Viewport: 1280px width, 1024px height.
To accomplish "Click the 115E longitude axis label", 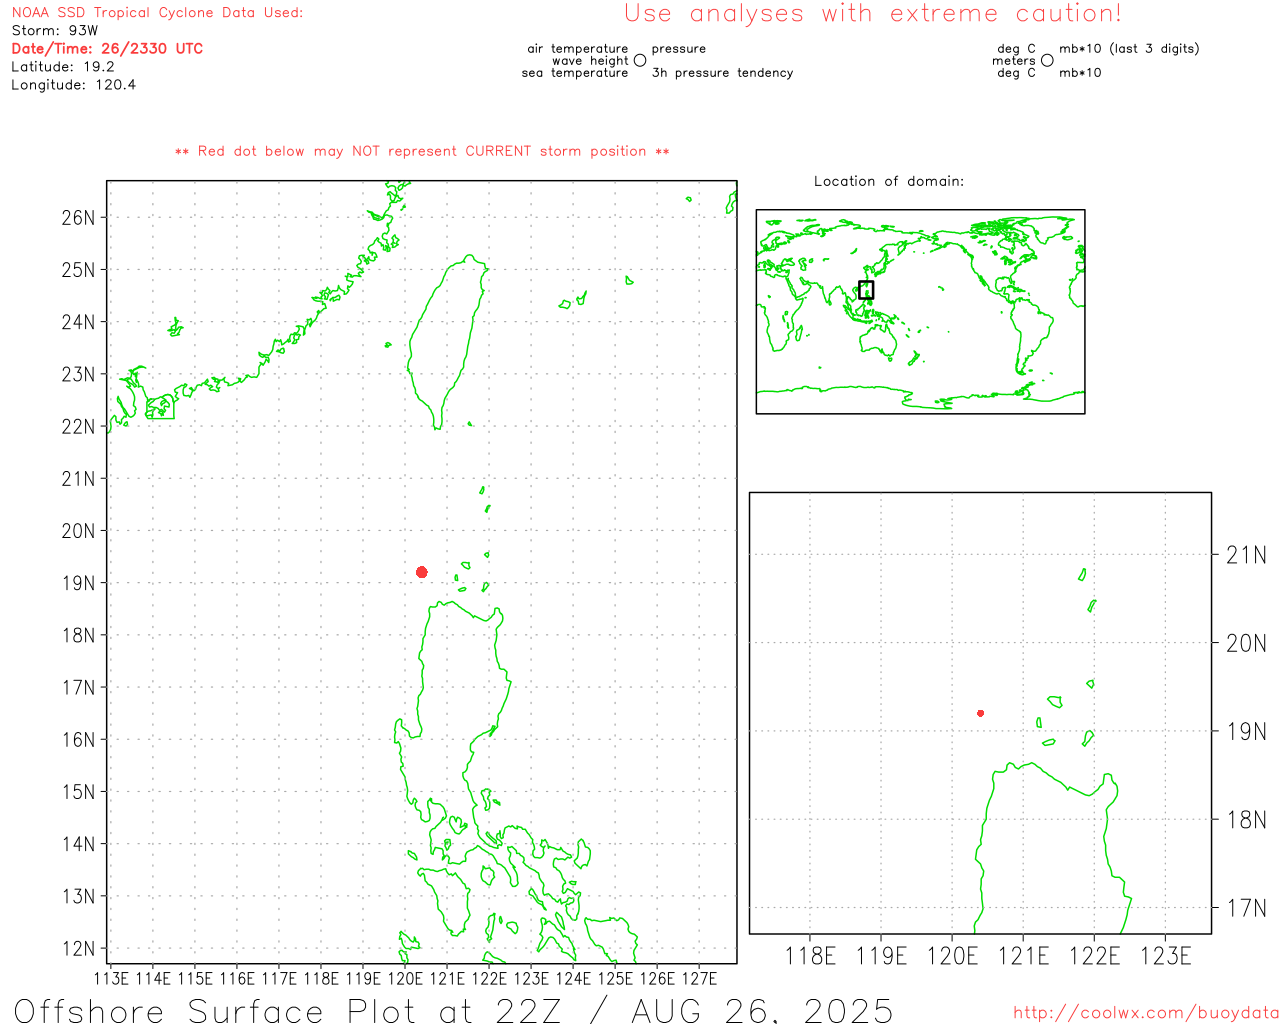I will pyautogui.click(x=195, y=978).
